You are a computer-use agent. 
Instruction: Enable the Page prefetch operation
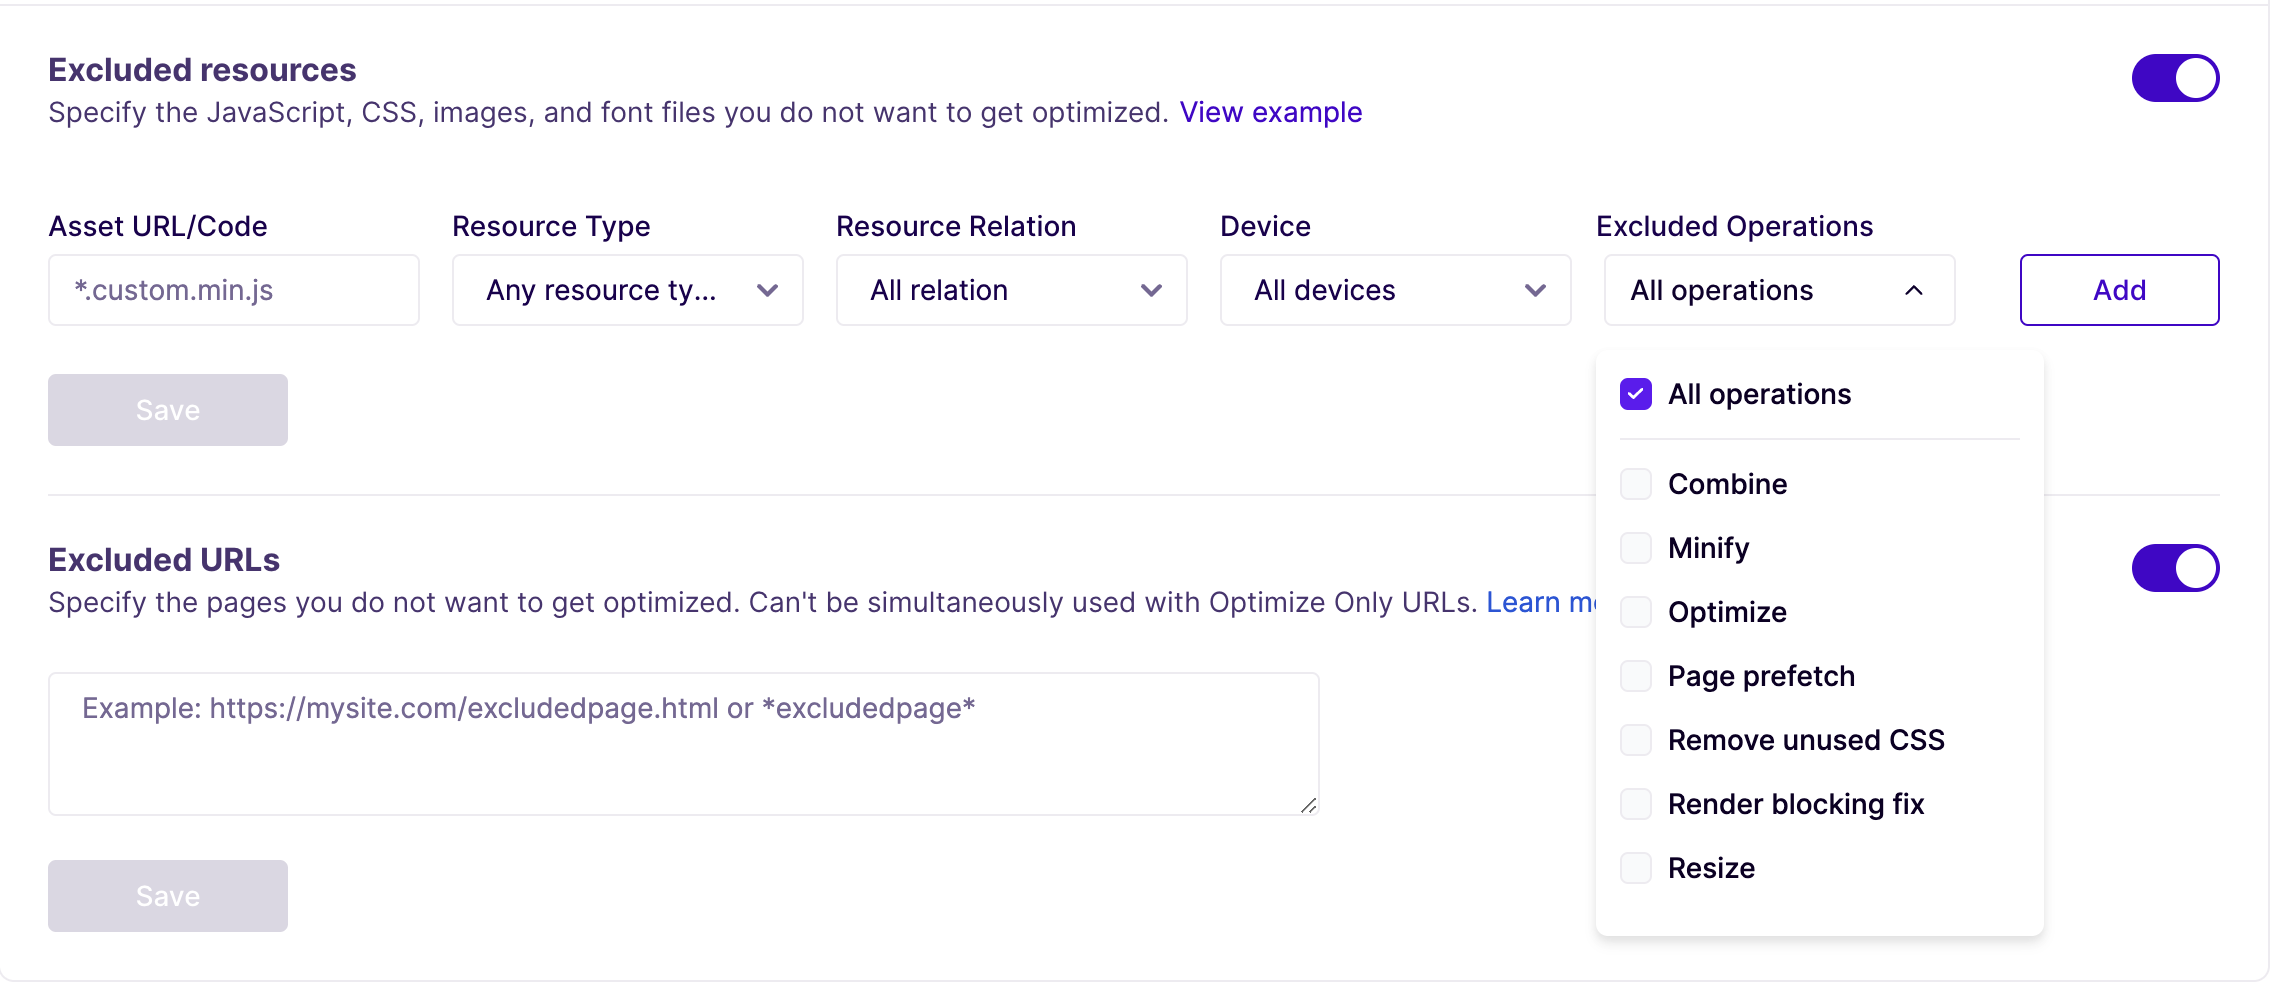[x=1636, y=676]
